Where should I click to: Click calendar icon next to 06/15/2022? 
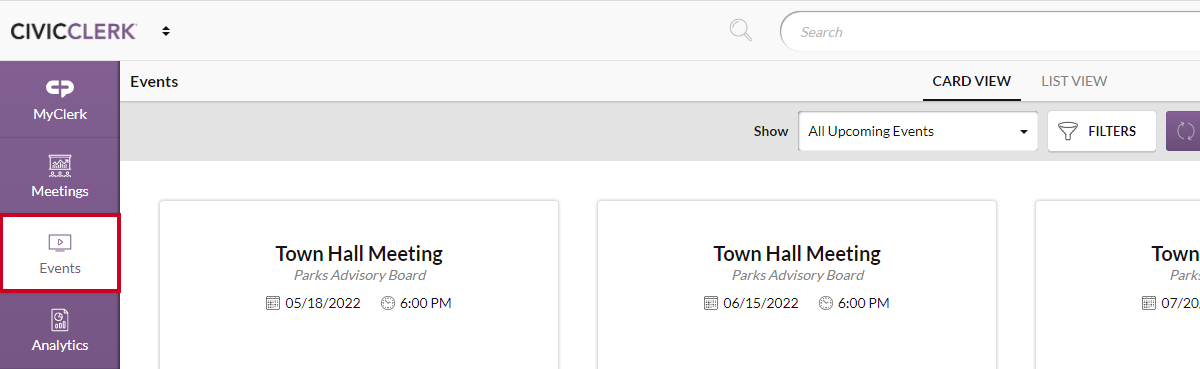click(711, 303)
